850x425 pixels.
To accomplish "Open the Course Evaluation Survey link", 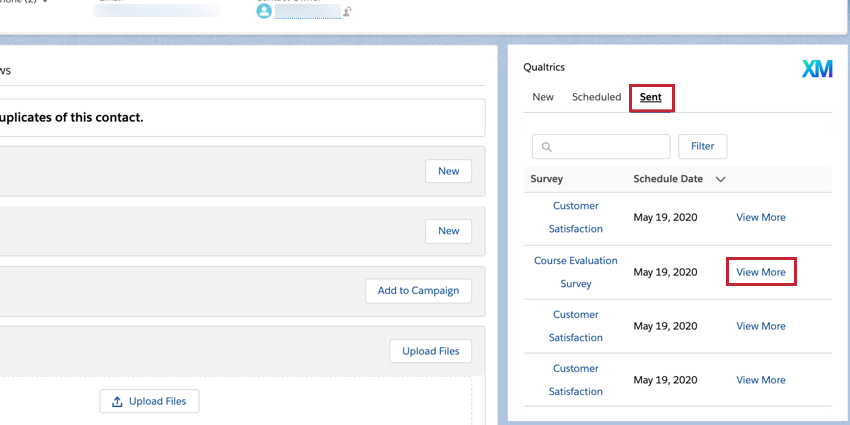I will [x=576, y=272].
